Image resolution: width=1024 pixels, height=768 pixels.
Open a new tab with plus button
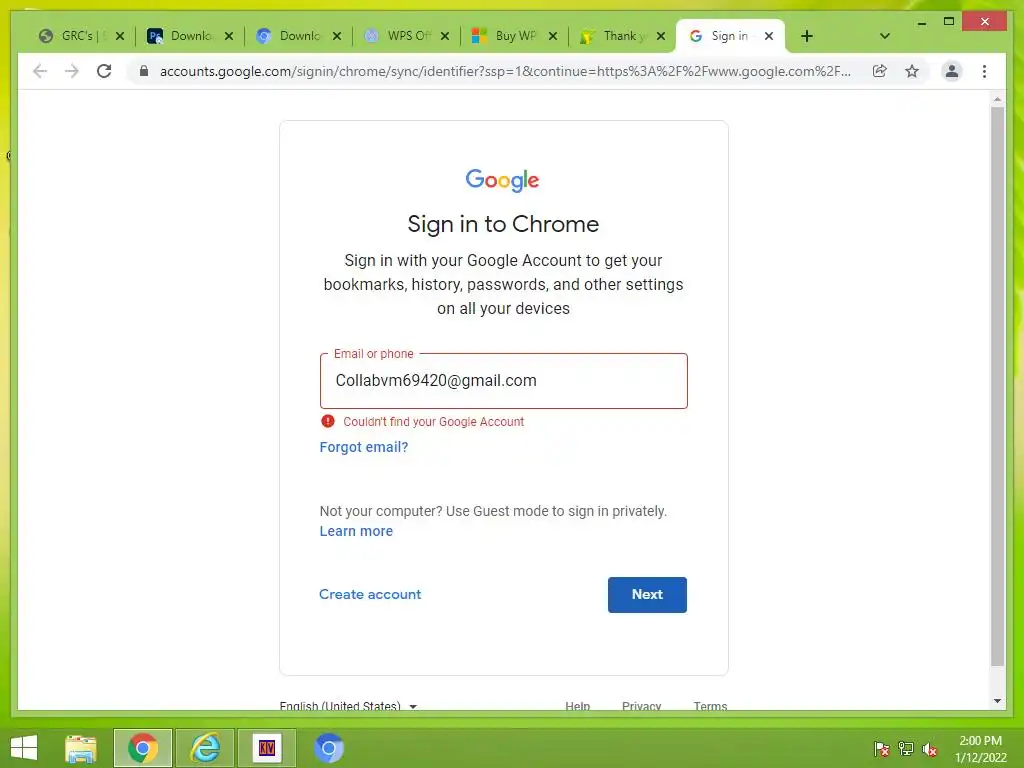(807, 36)
